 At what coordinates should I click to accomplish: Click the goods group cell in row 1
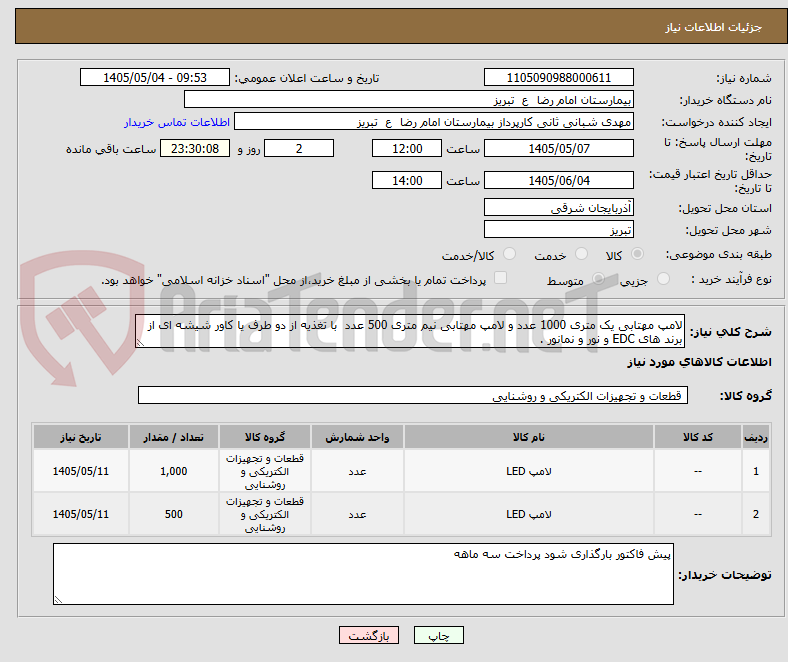pyautogui.click(x=265, y=471)
